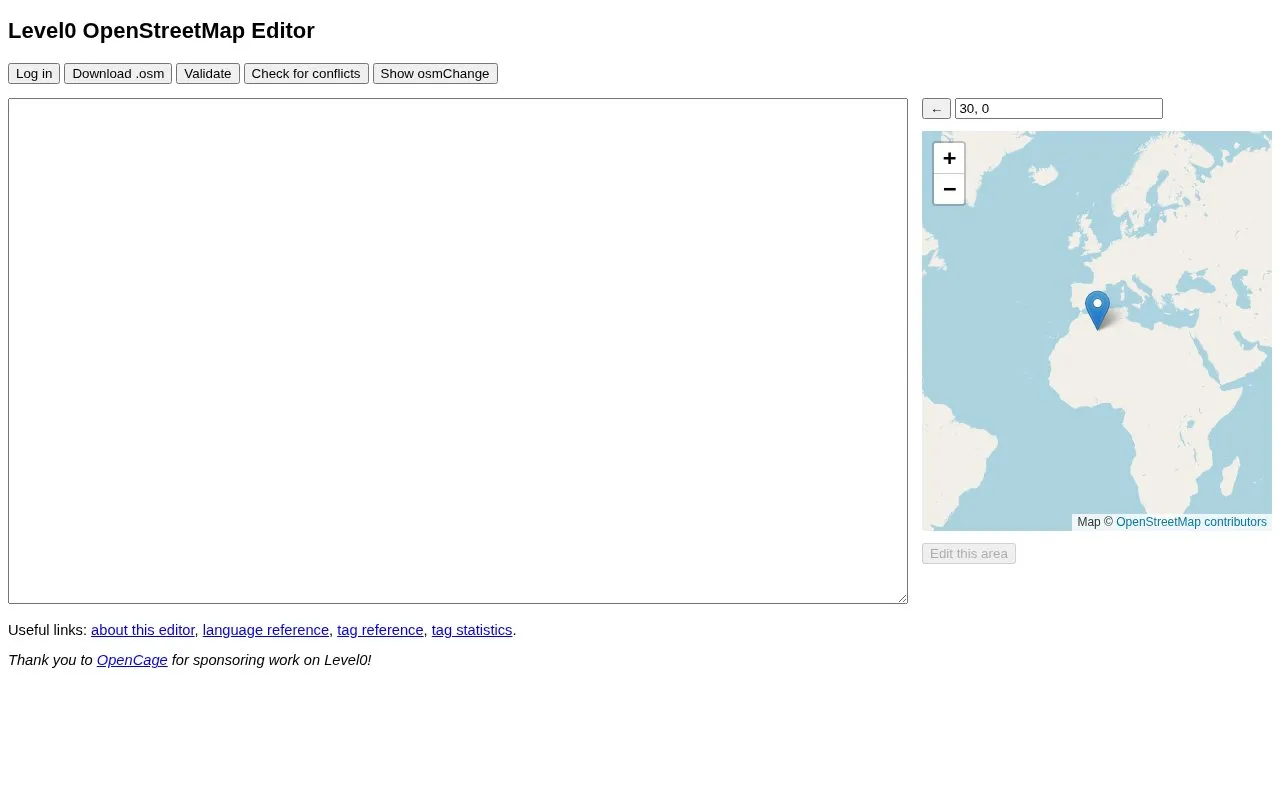
Task: Download the .osm file
Action: pyautogui.click(x=118, y=74)
